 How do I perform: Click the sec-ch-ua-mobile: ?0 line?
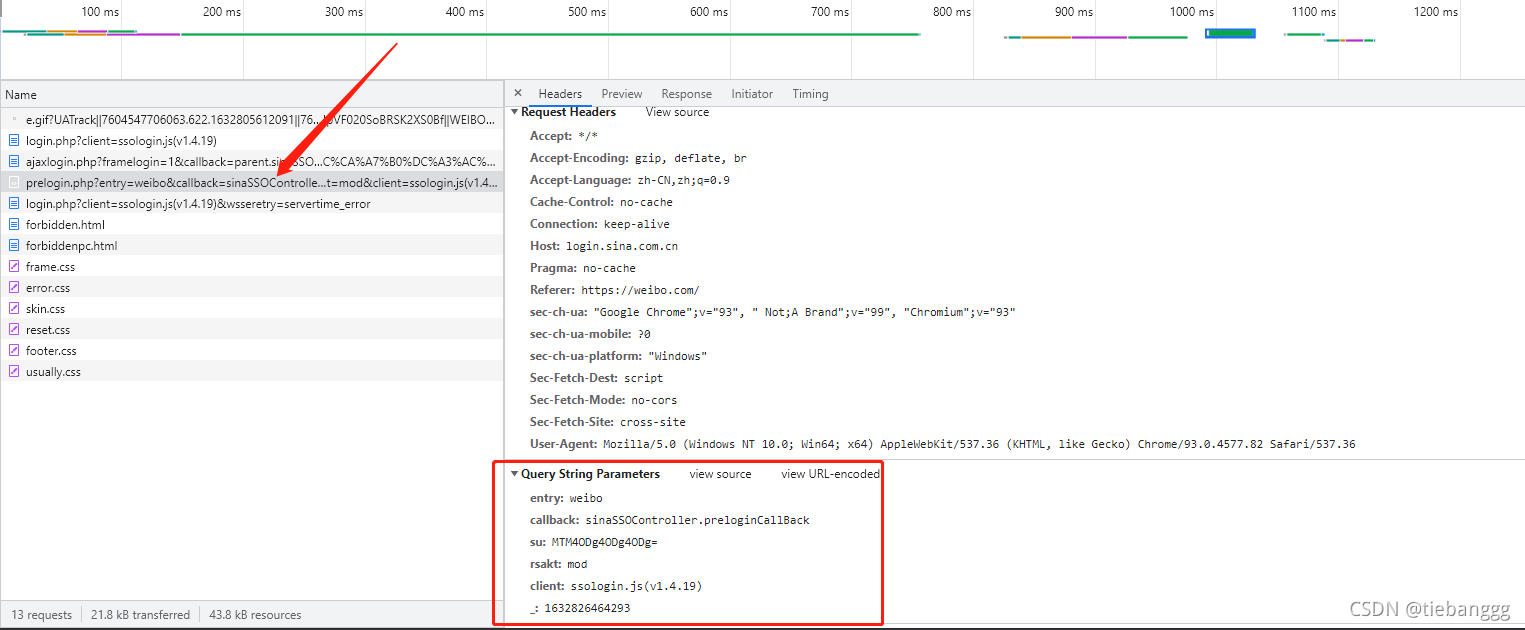pos(590,334)
